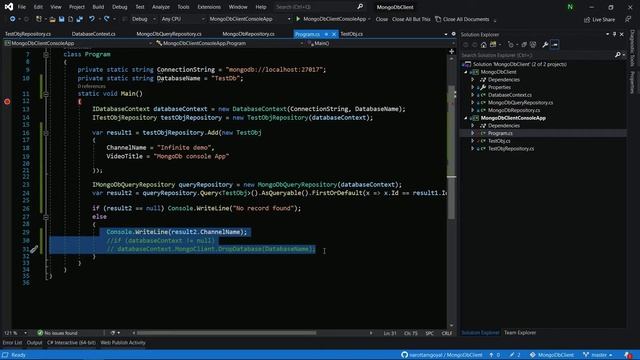Switch to the DatabaseContext.cs tab
Screen dimensions: 640x360
[93, 34]
